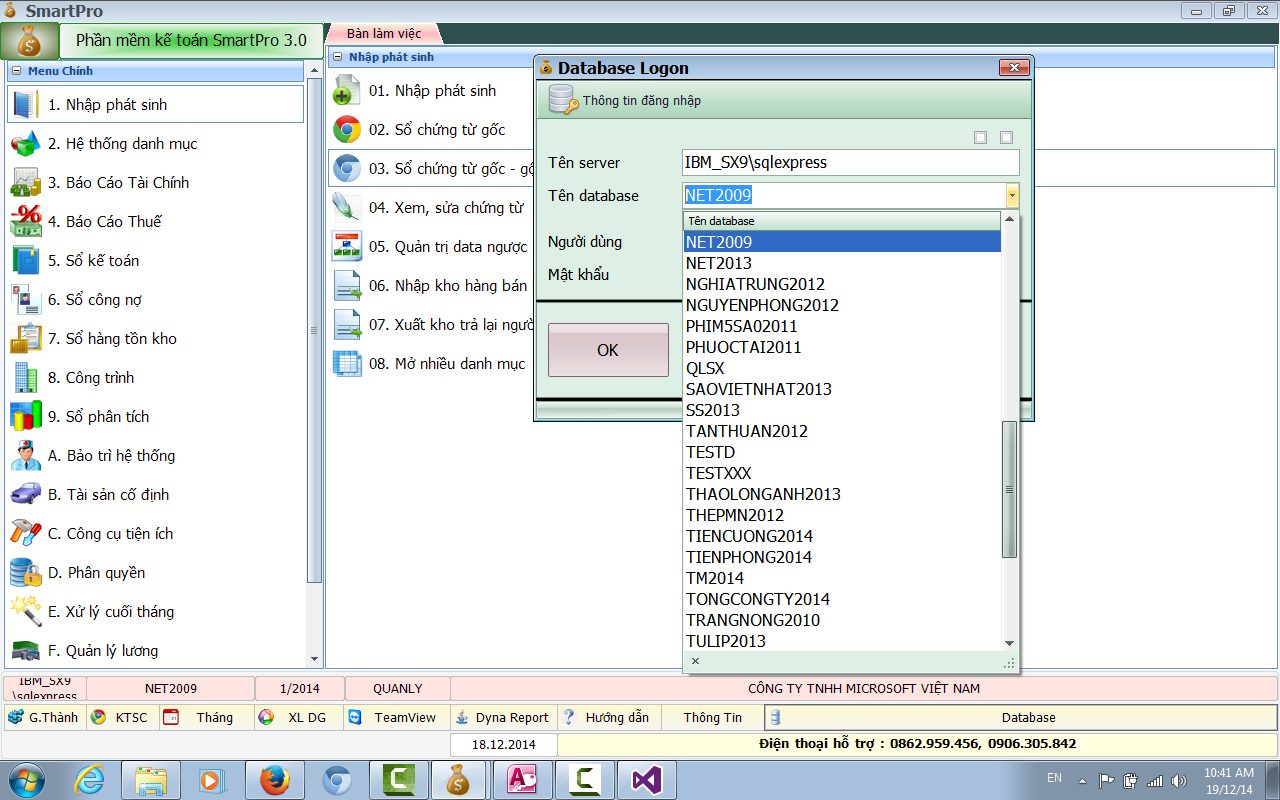Close the Database Logon dialog
The width and height of the screenshot is (1280, 800).
point(1014,68)
